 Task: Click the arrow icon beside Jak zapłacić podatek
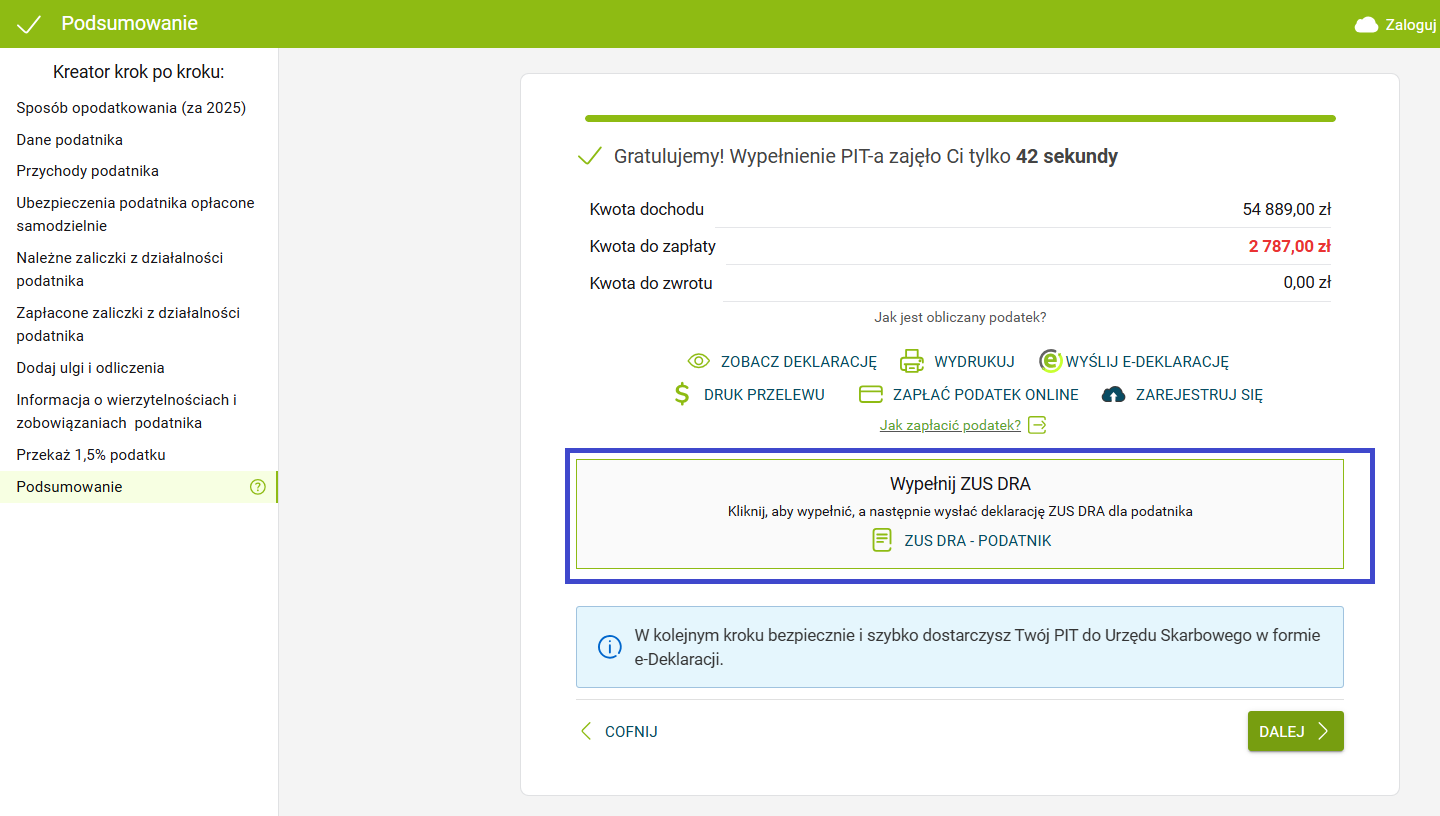pyautogui.click(x=1038, y=425)
